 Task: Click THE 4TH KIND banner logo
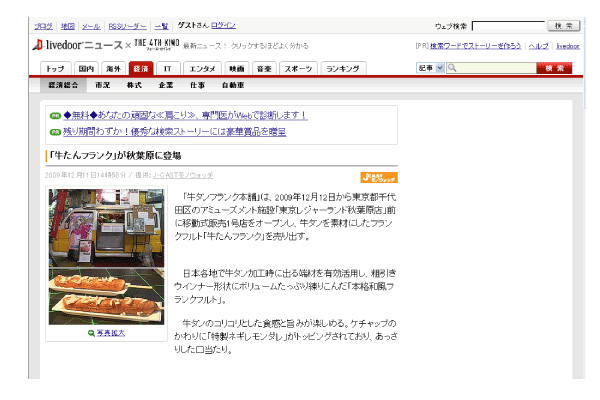[157, 44]
